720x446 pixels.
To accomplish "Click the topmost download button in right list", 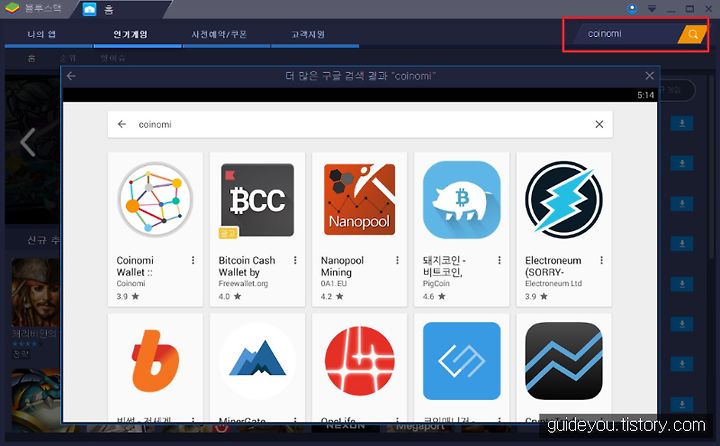I will (x=682, y=123).
